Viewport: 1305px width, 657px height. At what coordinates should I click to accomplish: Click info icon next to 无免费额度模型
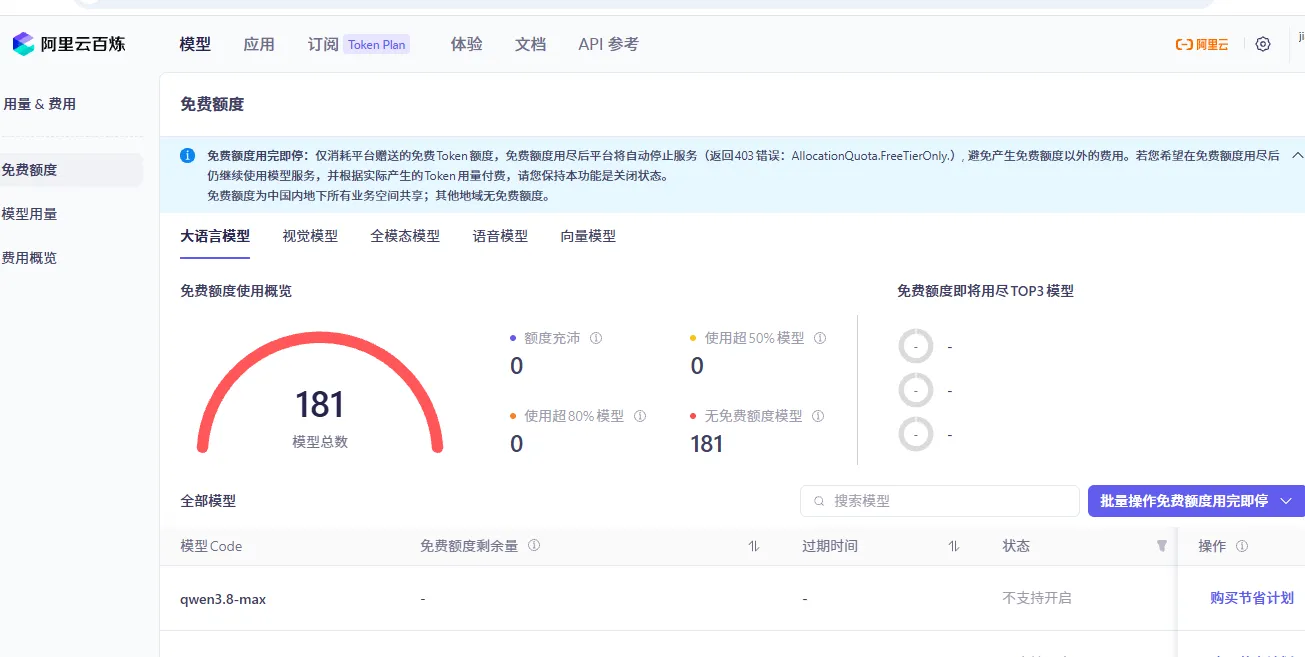(x=818, y=416)
